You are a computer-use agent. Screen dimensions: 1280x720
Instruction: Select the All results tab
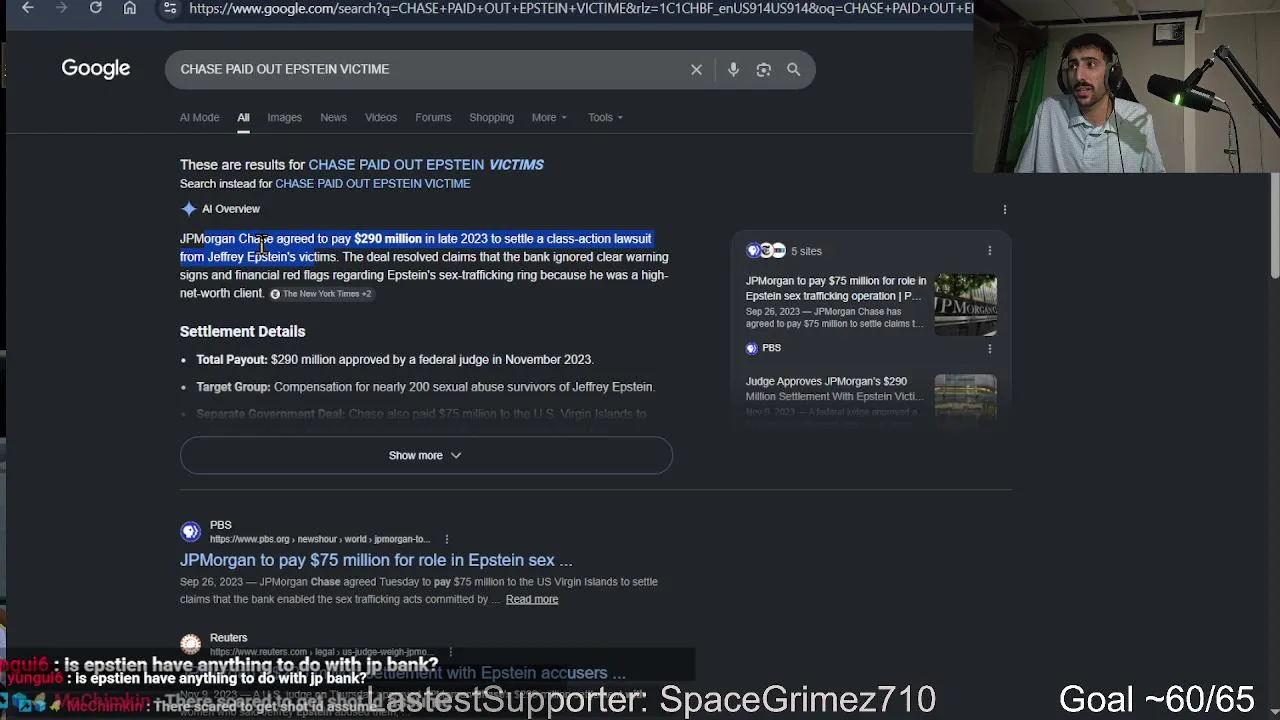243,117
